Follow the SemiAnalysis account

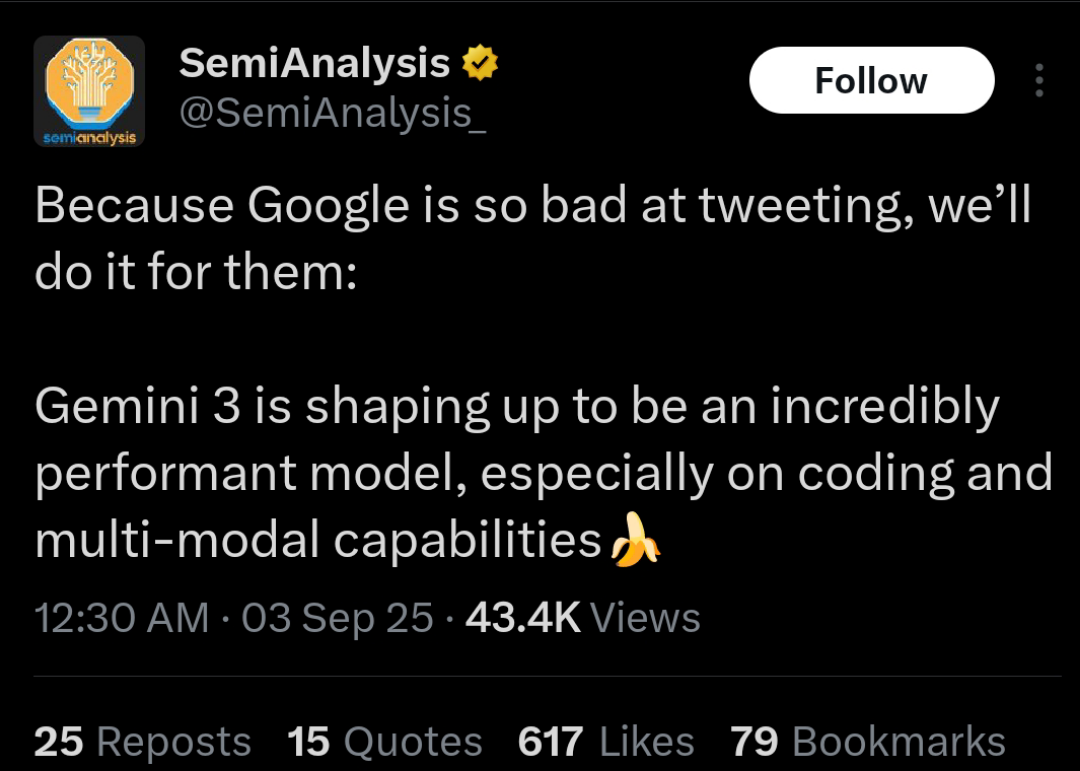[871, 81]
